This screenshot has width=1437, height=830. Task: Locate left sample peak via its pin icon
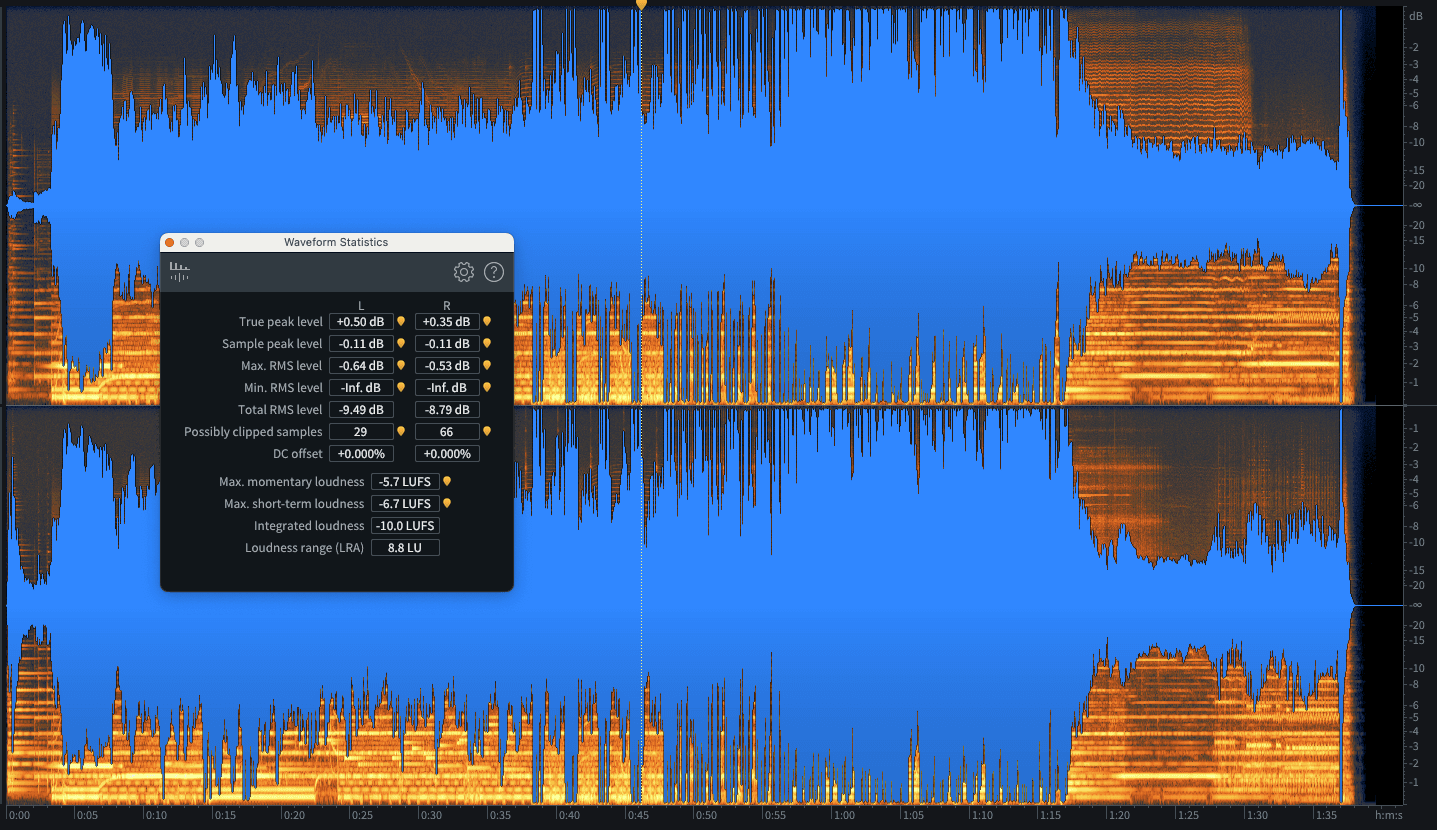[x=401, y=343]
